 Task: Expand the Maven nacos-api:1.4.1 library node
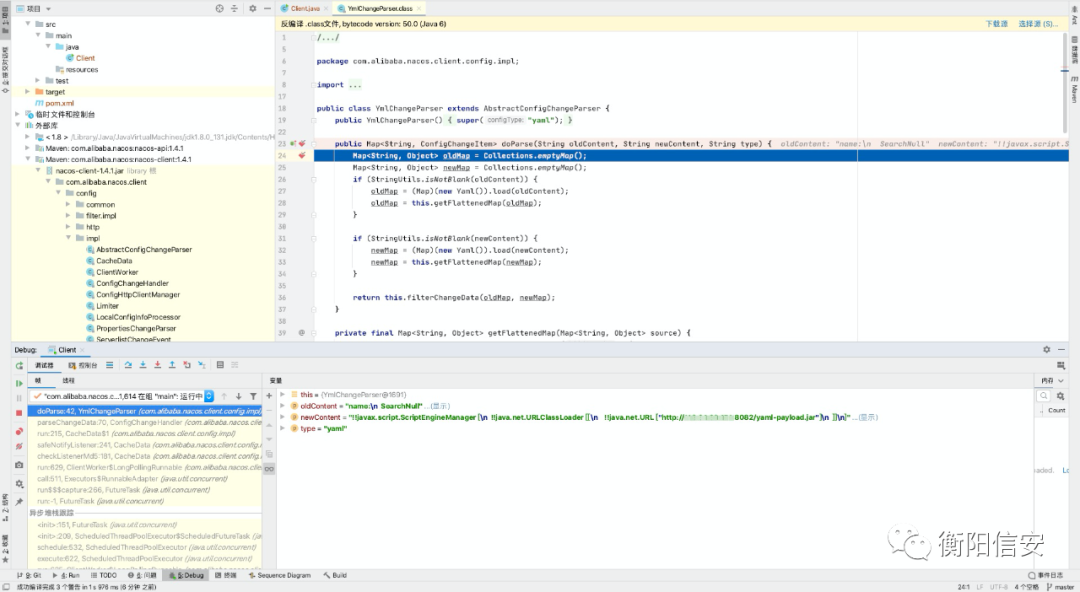pyautogui.click(x=28, y=148)
